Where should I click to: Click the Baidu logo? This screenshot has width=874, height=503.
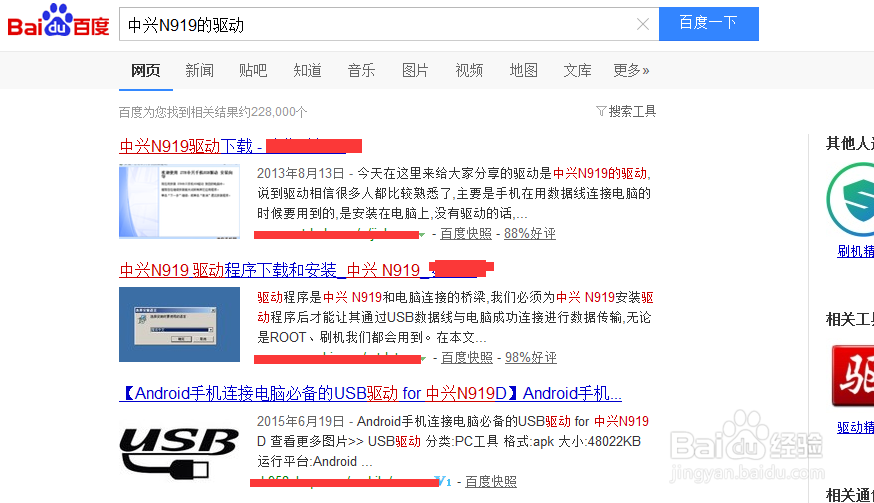pyautogui.click(x=58, y=21)
